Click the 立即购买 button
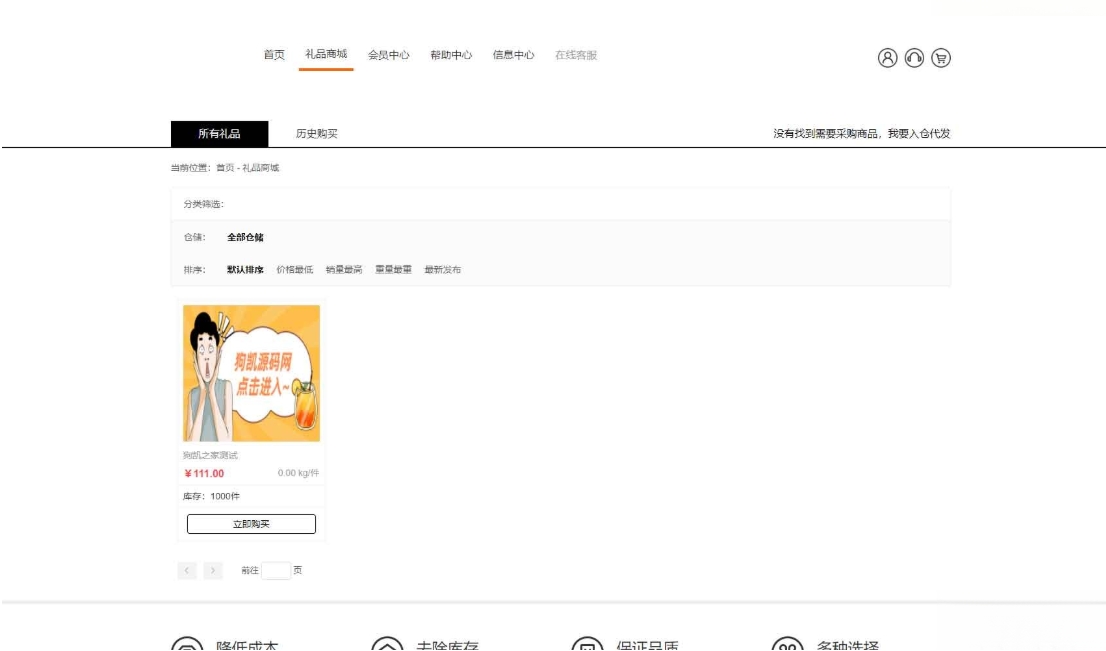Screen dimensions: 1106x651 click(x=250, y=521)
